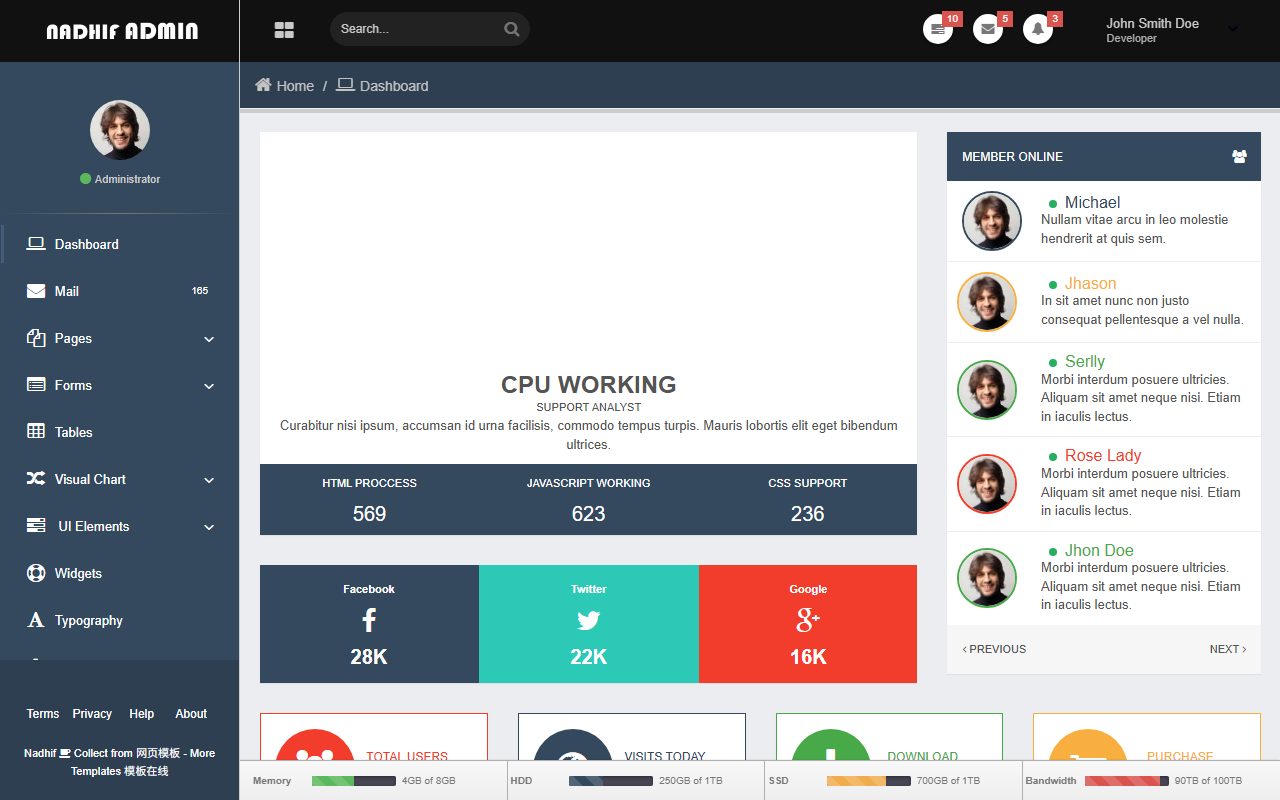Click Michael's avatar in Member Online
Viewport: 1280px width, 800px height.
click(992, 221)
